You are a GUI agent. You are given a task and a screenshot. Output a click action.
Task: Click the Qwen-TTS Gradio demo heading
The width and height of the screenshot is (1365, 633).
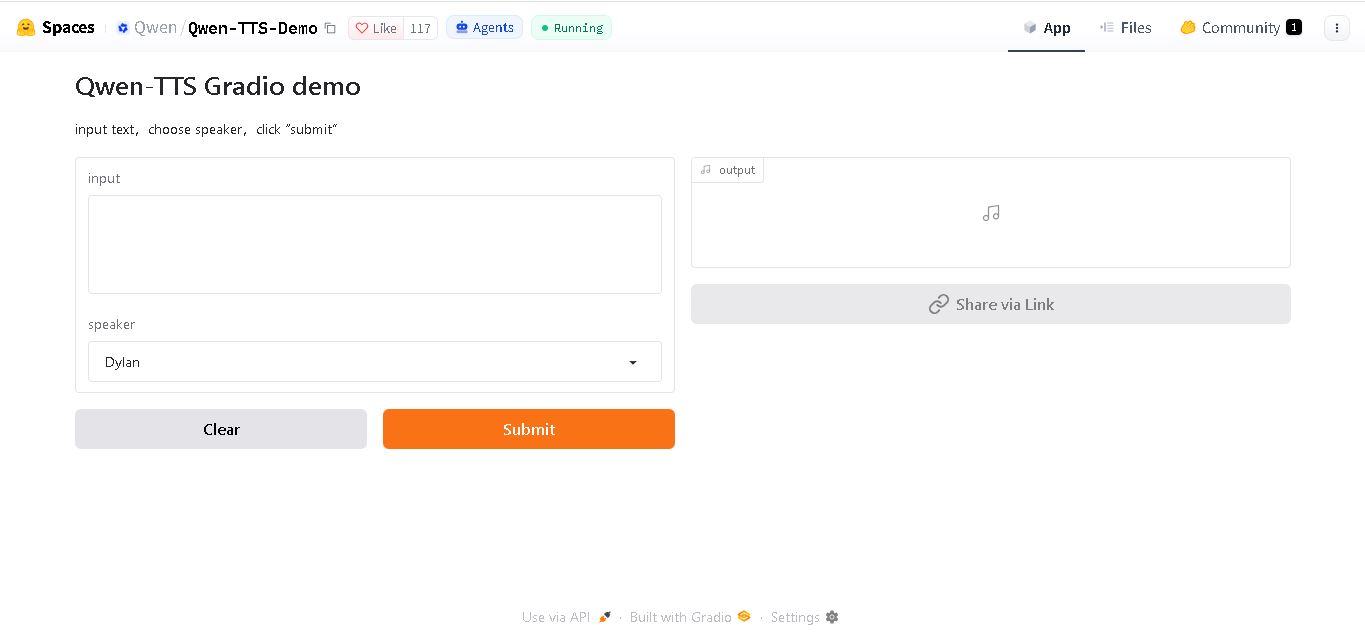tap(218, 86)
